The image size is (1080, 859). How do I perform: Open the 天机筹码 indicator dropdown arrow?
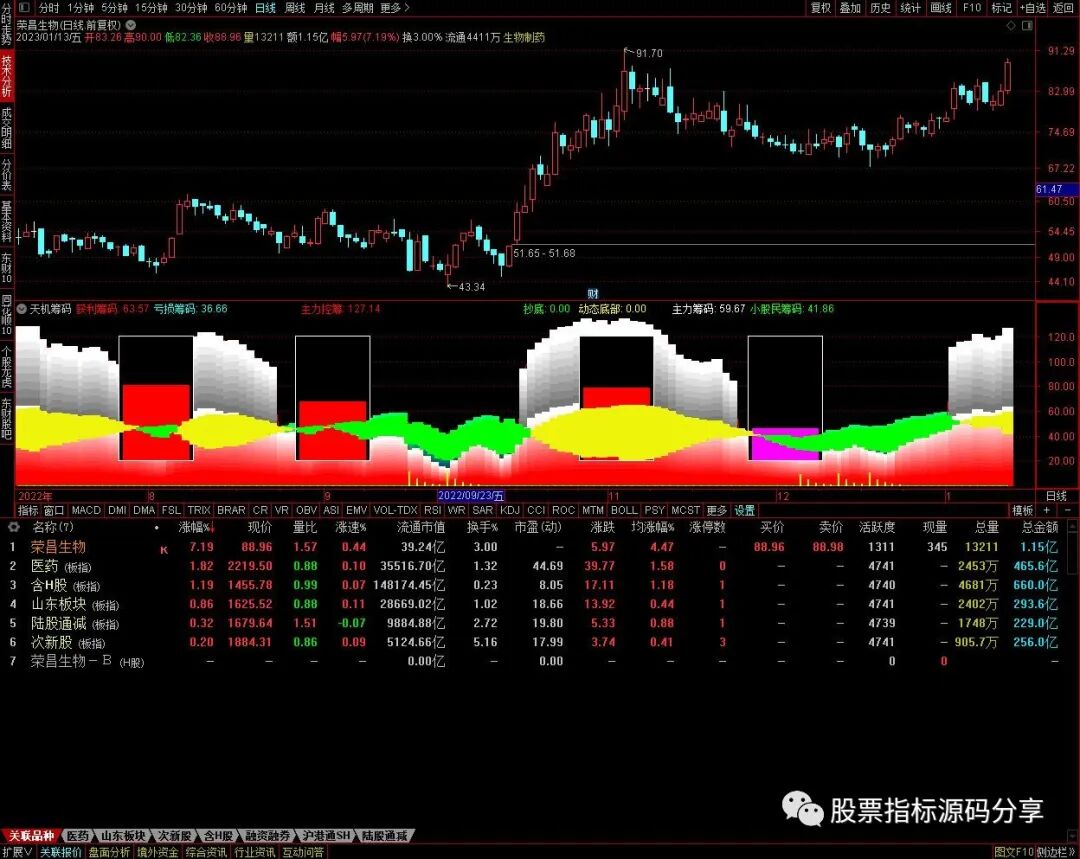pyautogui.click(x=21, y=309)
